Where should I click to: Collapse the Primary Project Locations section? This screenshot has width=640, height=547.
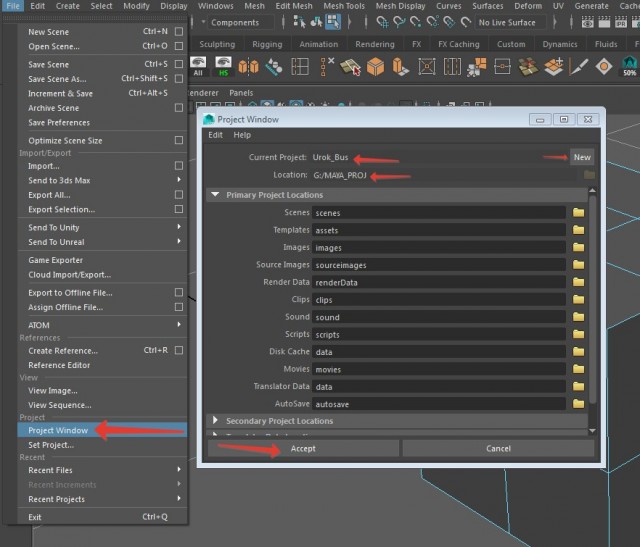point(215,195)
